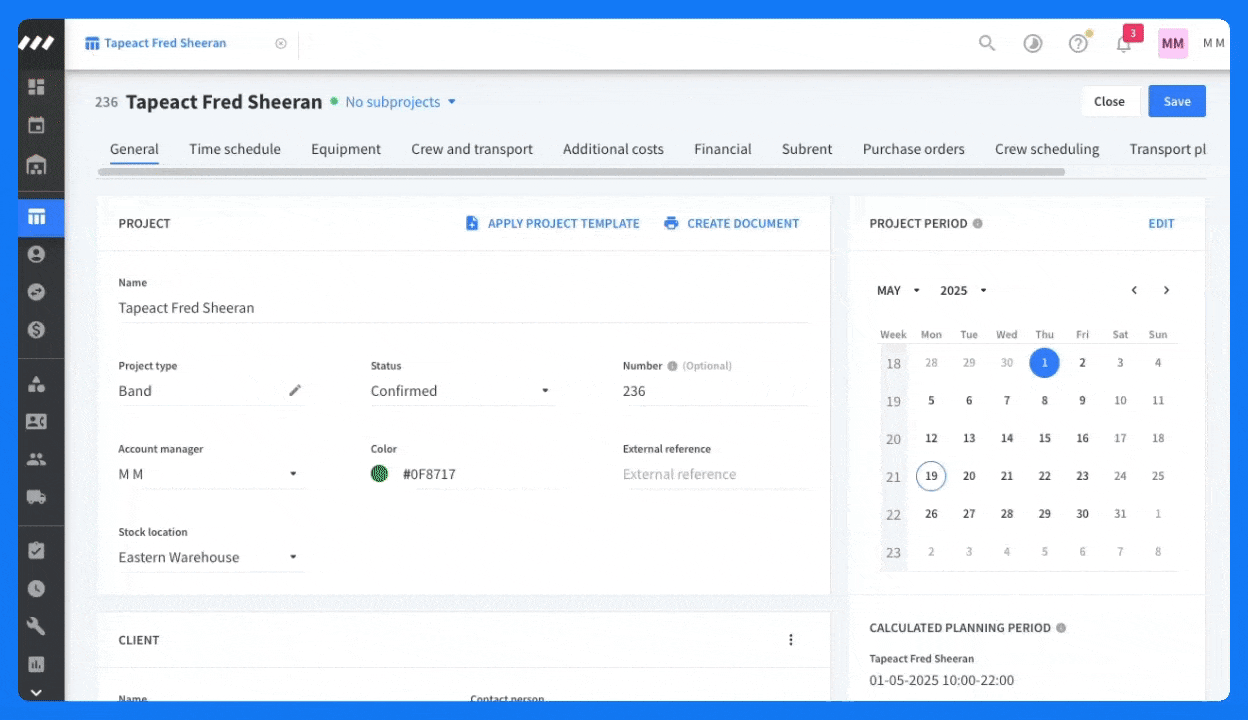Open the person circle icon in sidebar

tap(36, 254)
